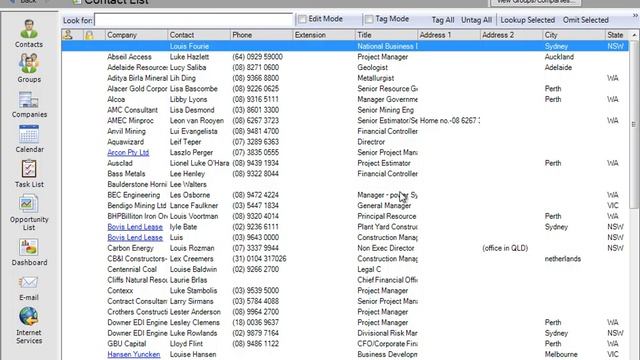Select contact Lisa Desmond
Image resolution: width=640 pixels, height=360 pixels.
tap(192, 110)
